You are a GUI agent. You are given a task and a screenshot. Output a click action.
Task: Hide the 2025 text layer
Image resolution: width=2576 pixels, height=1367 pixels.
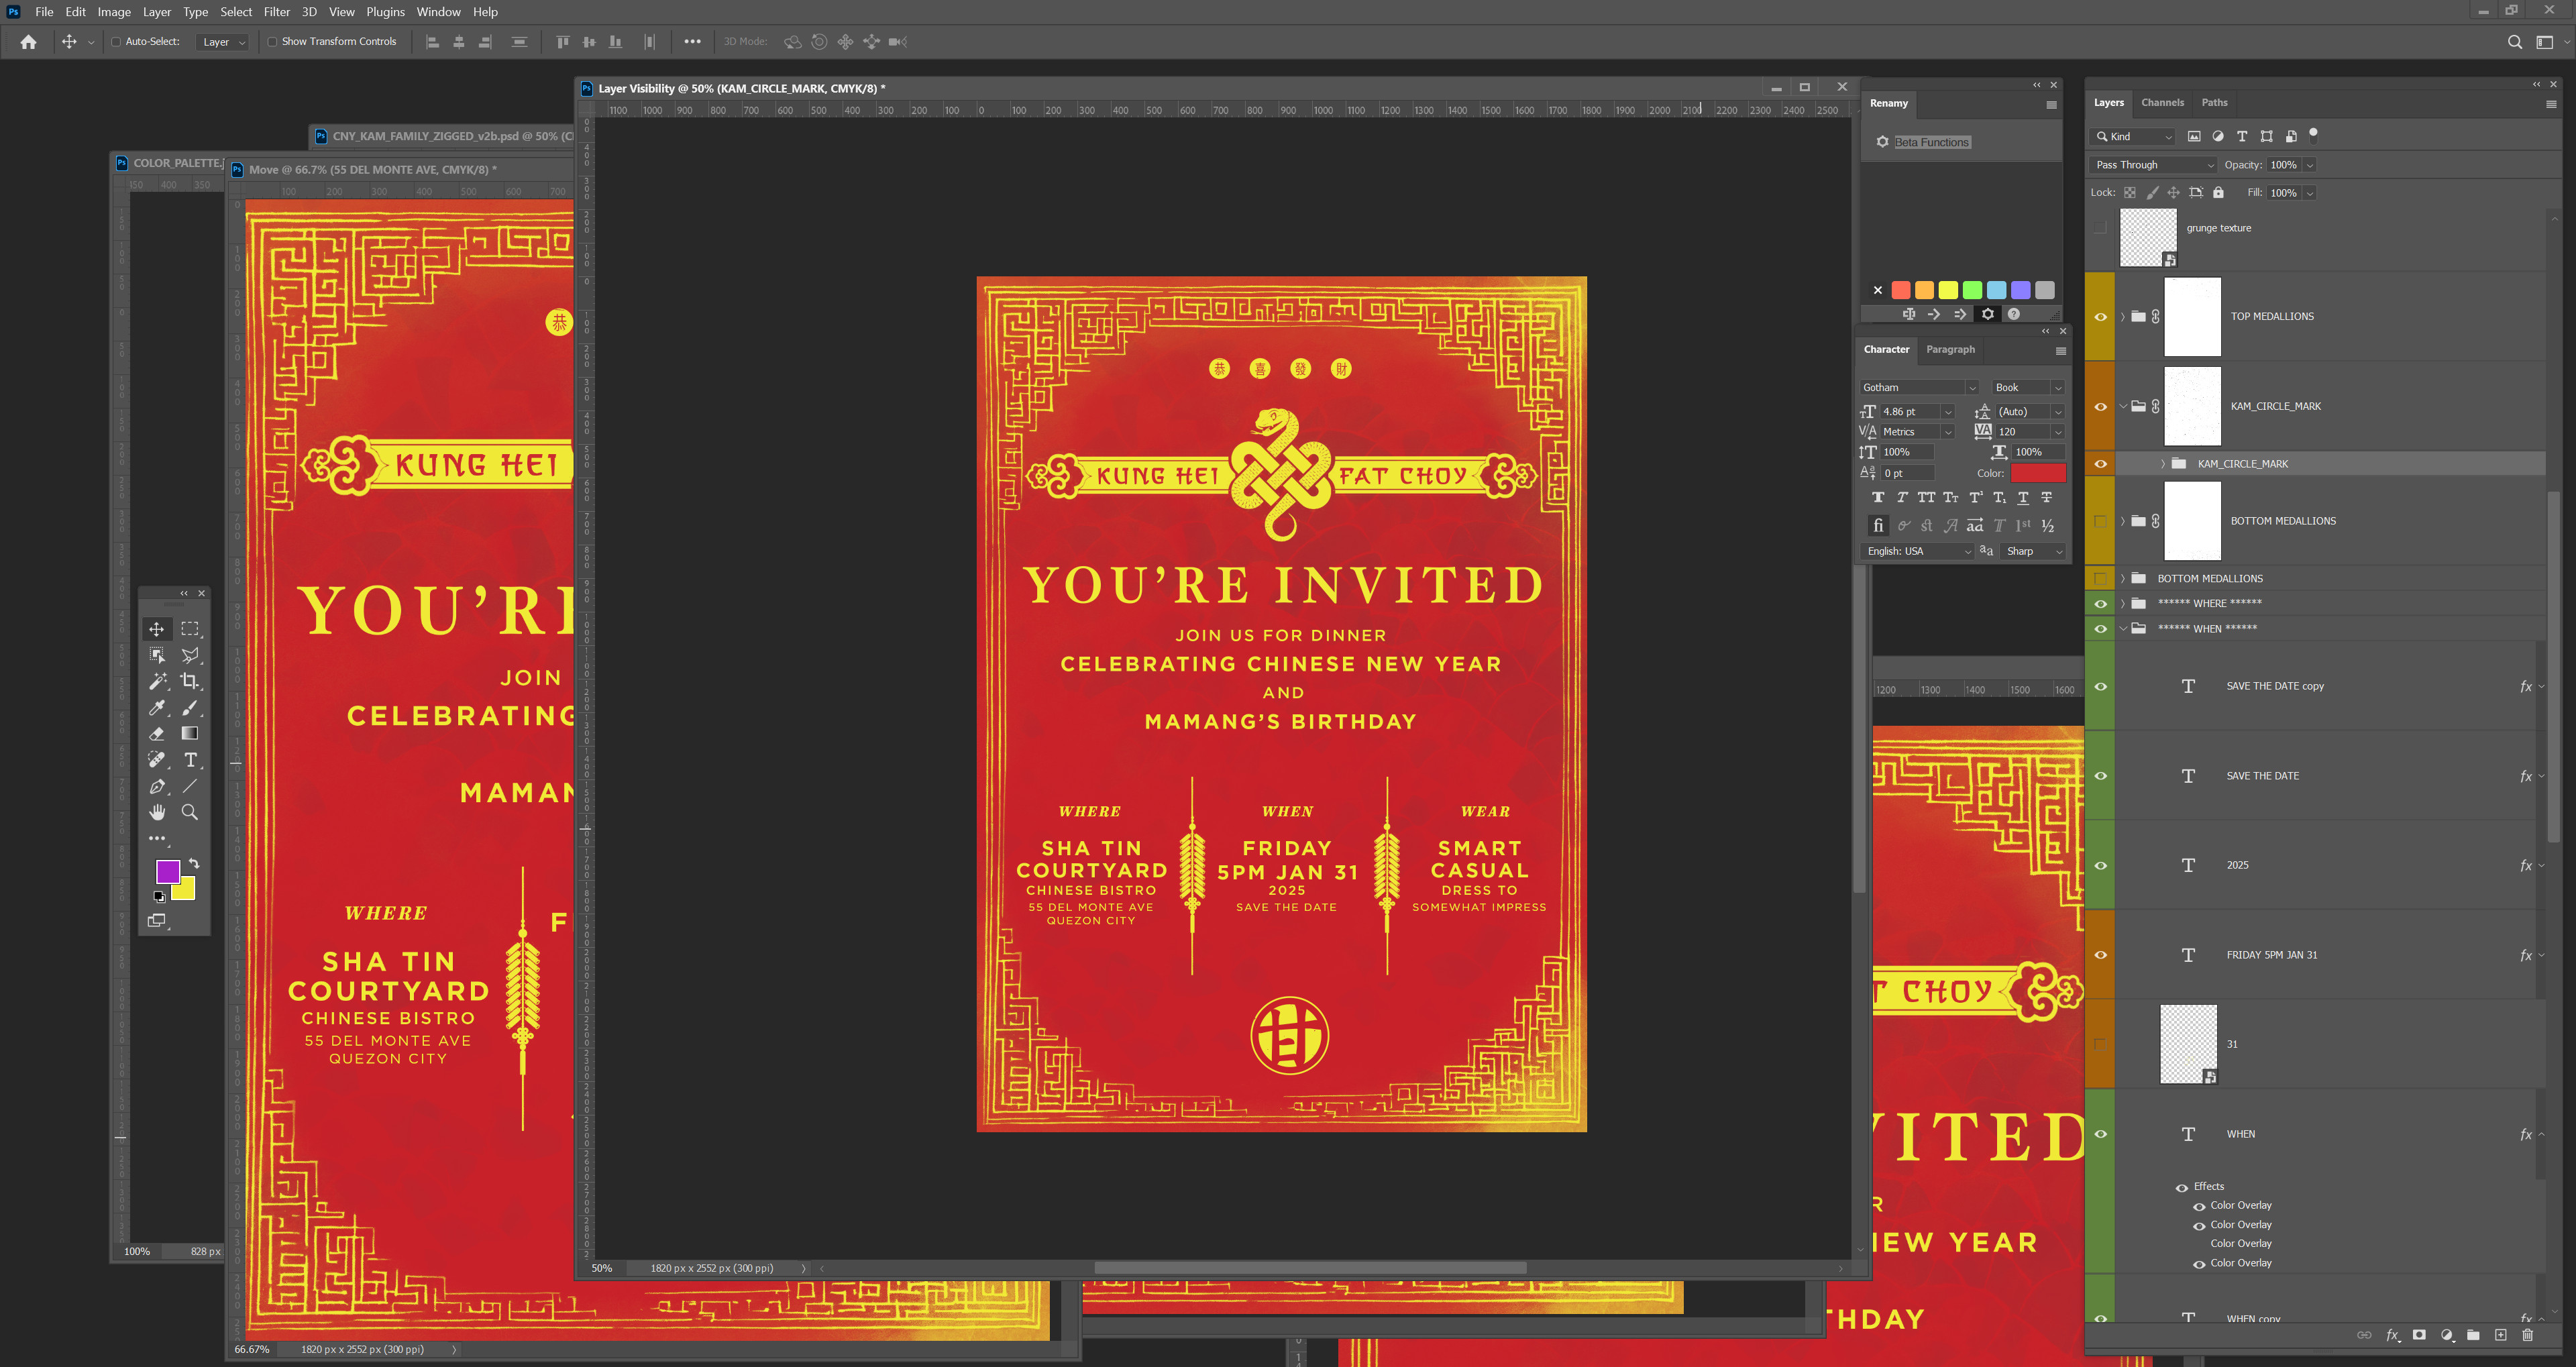2100,865
